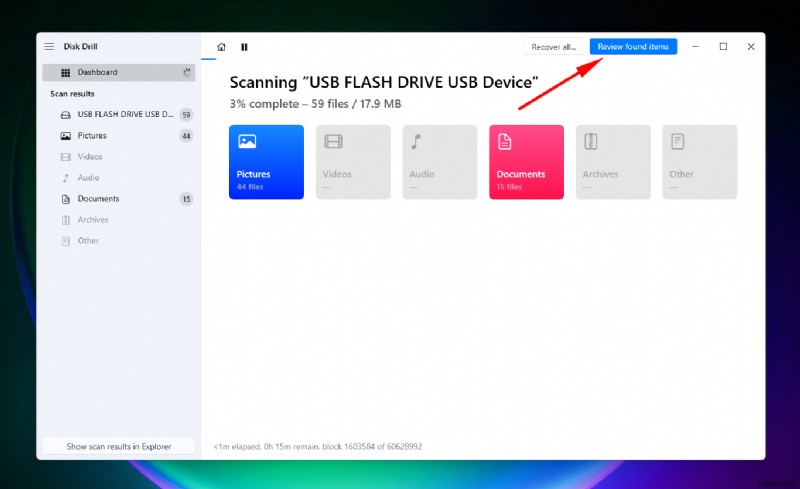Click the file icon on the Other tile
This screenshot has height=489, width=800.
coord(678,141)
